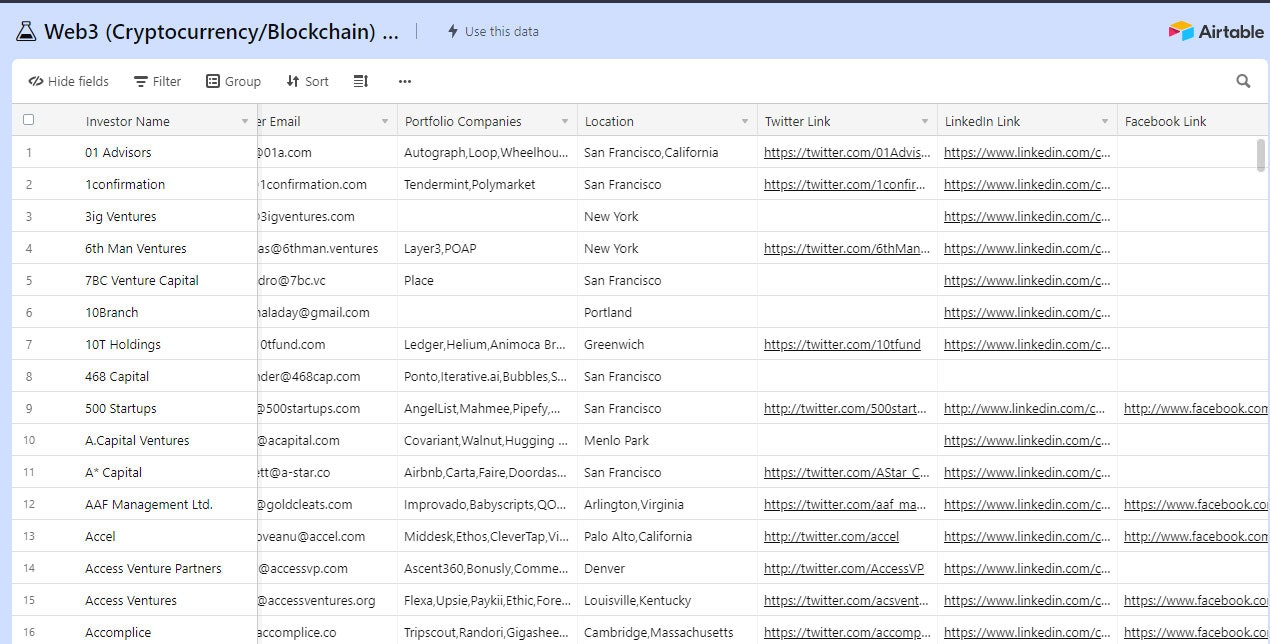Click Use this data

492,31
